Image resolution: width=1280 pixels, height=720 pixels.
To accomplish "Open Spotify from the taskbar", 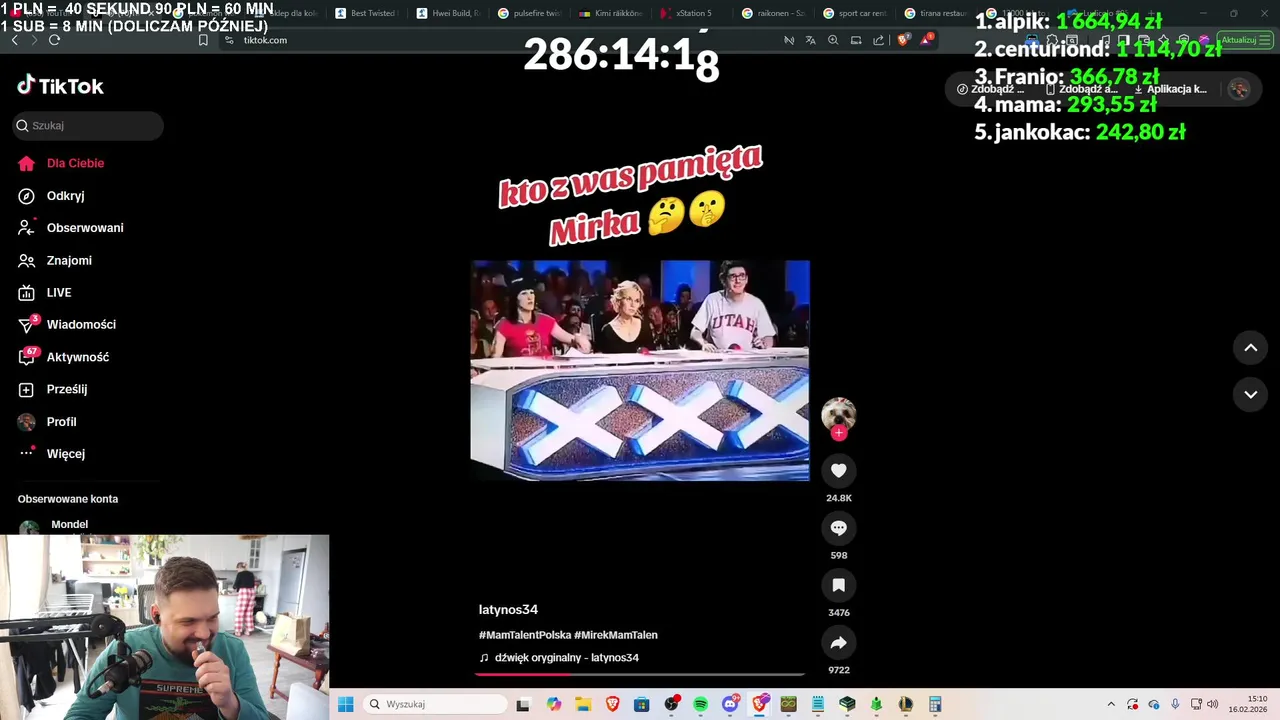I will 700,704.
